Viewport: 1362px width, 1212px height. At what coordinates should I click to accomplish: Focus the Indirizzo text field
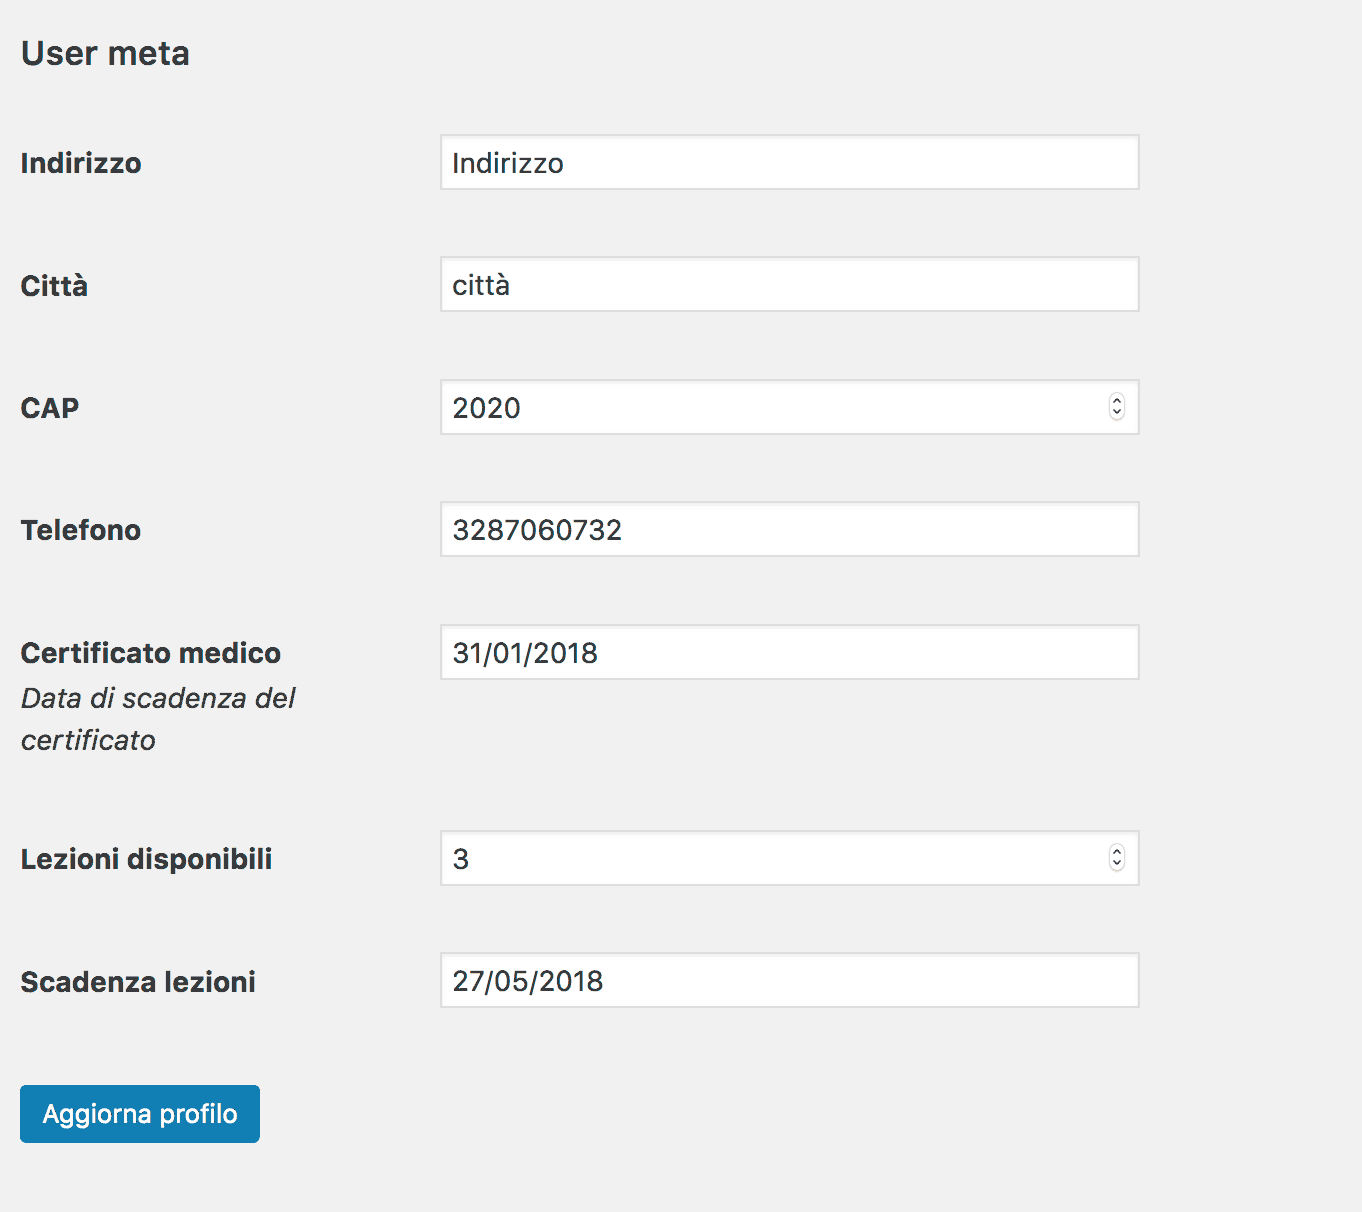click(789, 163)
